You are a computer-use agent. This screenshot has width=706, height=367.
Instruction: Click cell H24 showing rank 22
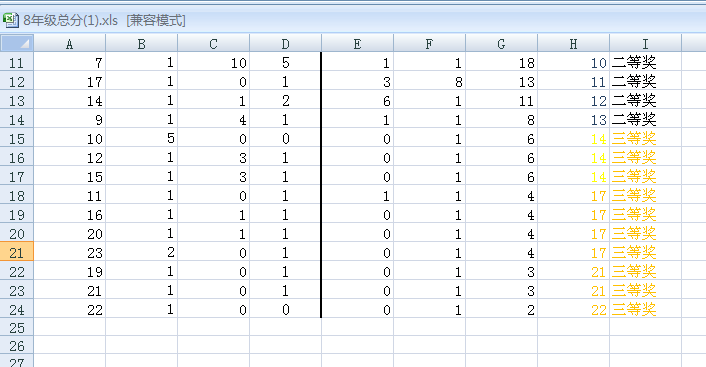[x=574, y=309]
